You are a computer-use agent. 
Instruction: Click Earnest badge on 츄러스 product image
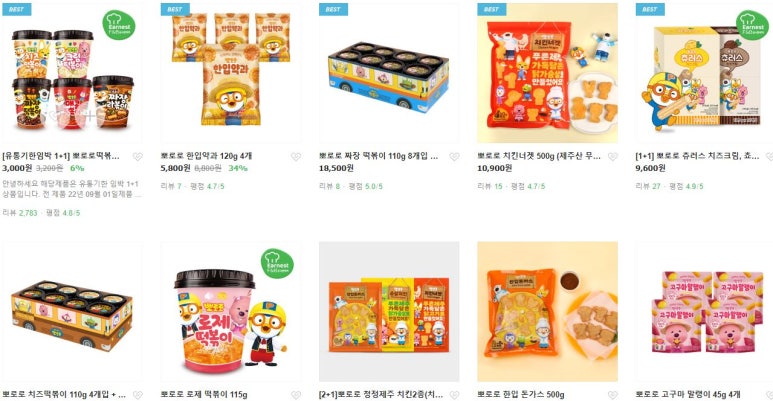pos(752,25)
